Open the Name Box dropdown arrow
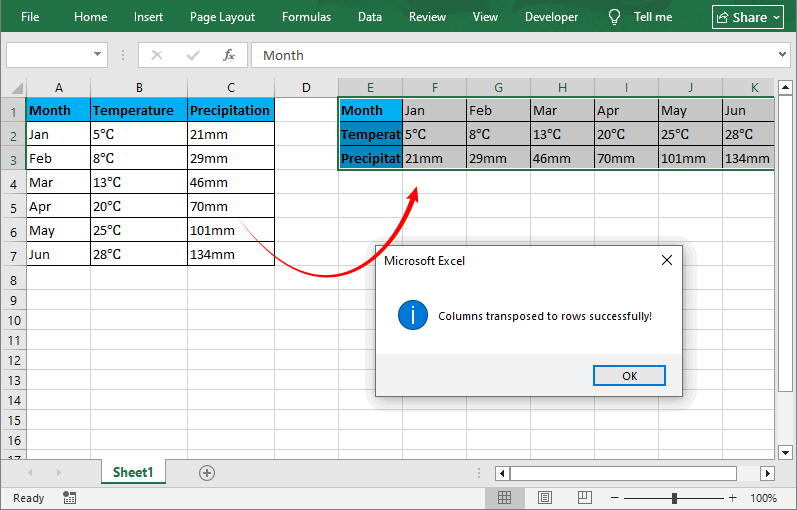The width and height of the screenshot is (797, 510). [97, 55]
